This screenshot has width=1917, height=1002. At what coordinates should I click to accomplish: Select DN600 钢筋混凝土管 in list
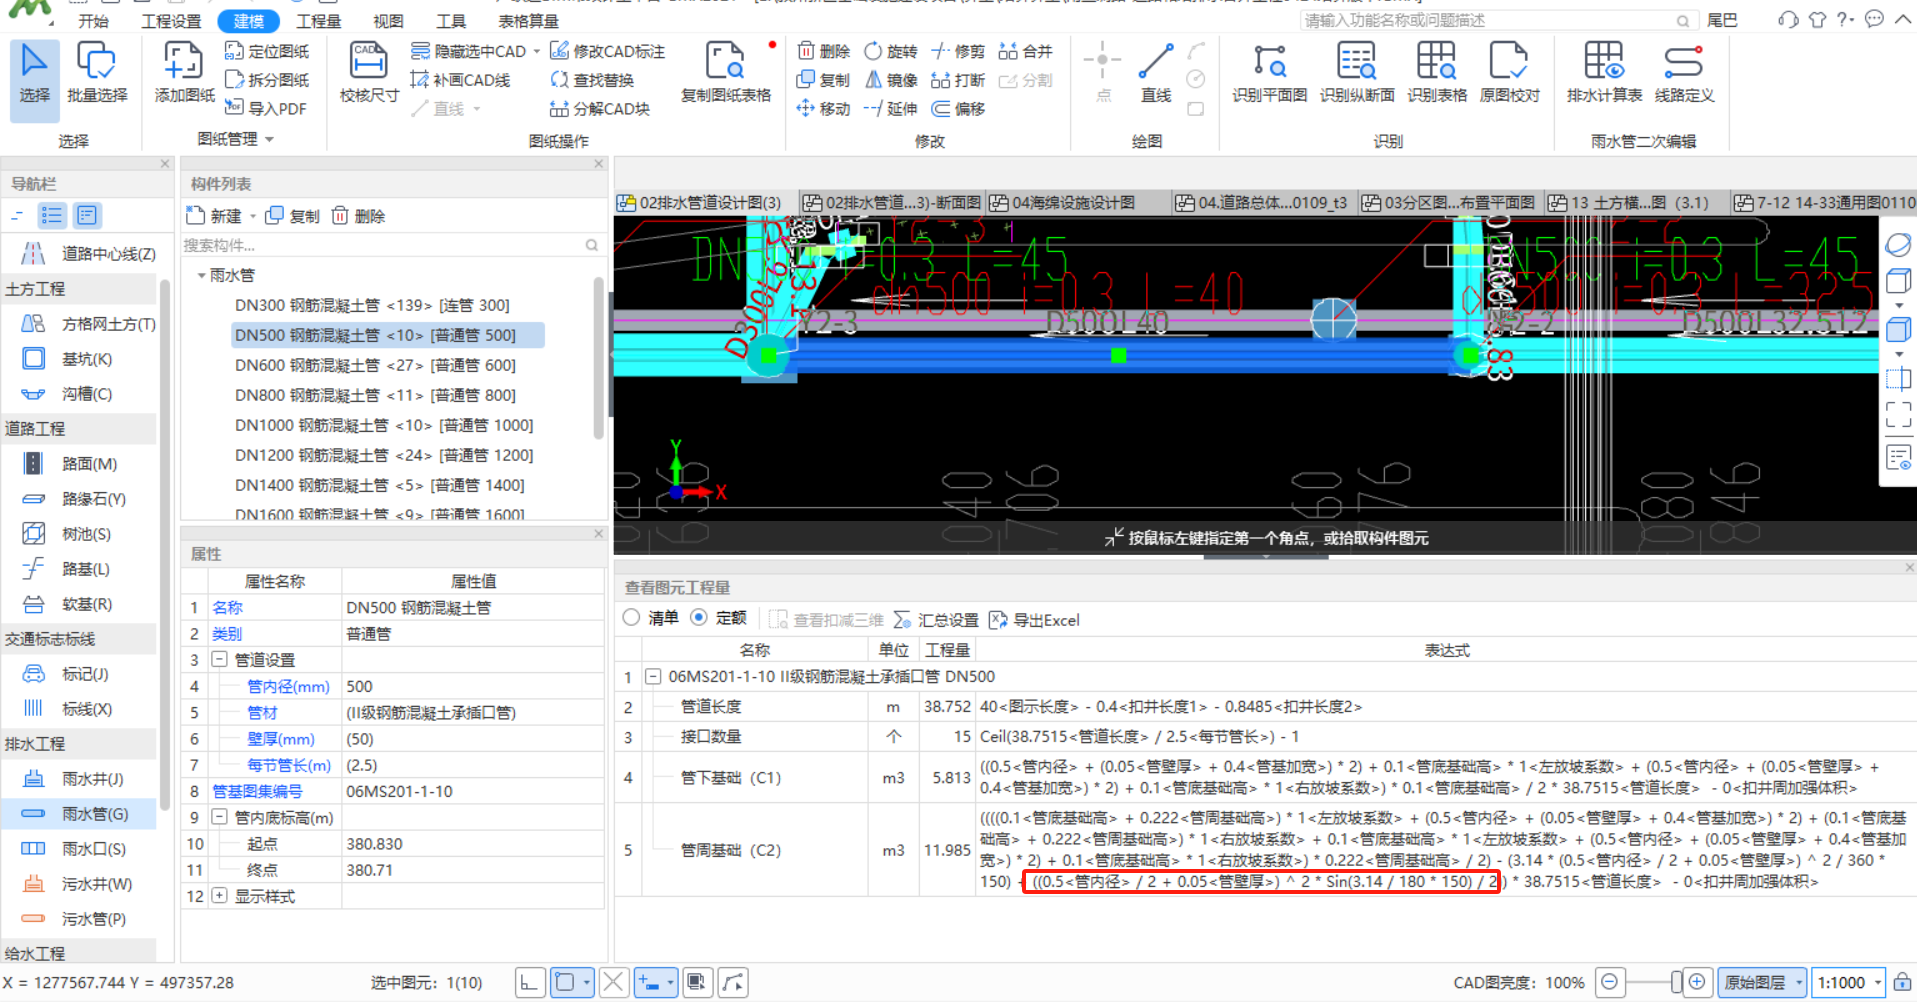pos(375,365)
